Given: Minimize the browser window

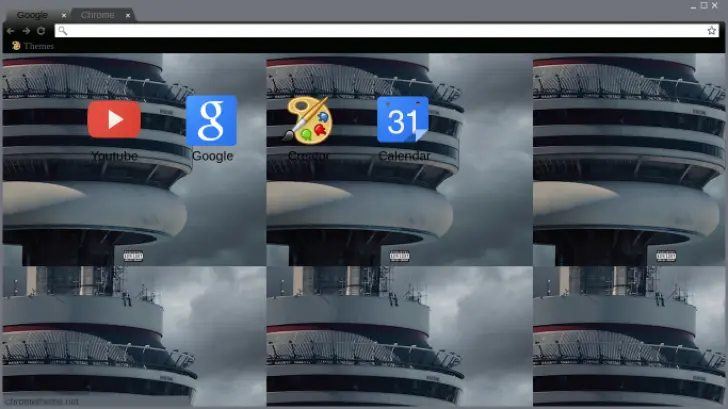Looking at the screenshot, I should coord(692,6).
